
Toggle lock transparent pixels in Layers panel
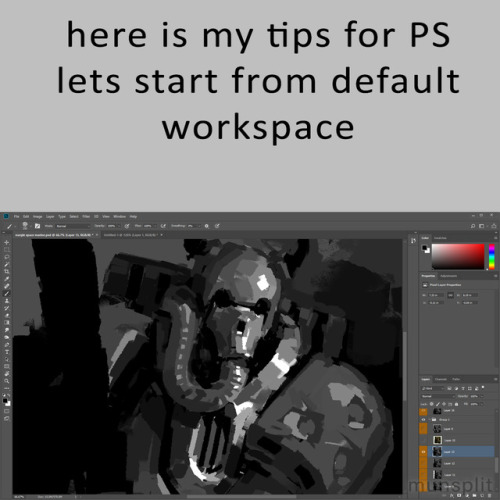[431, 404]
